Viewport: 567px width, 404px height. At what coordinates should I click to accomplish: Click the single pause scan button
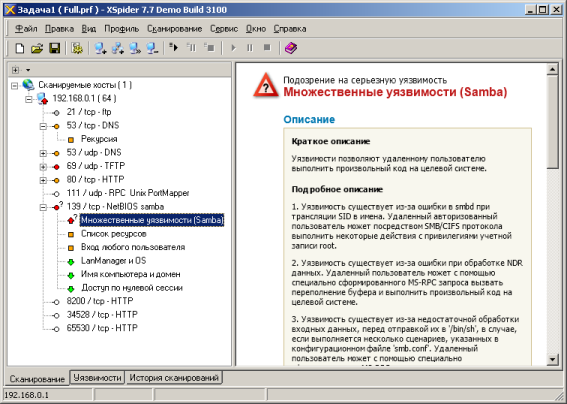pyautogui.click(x=250, y=48)
